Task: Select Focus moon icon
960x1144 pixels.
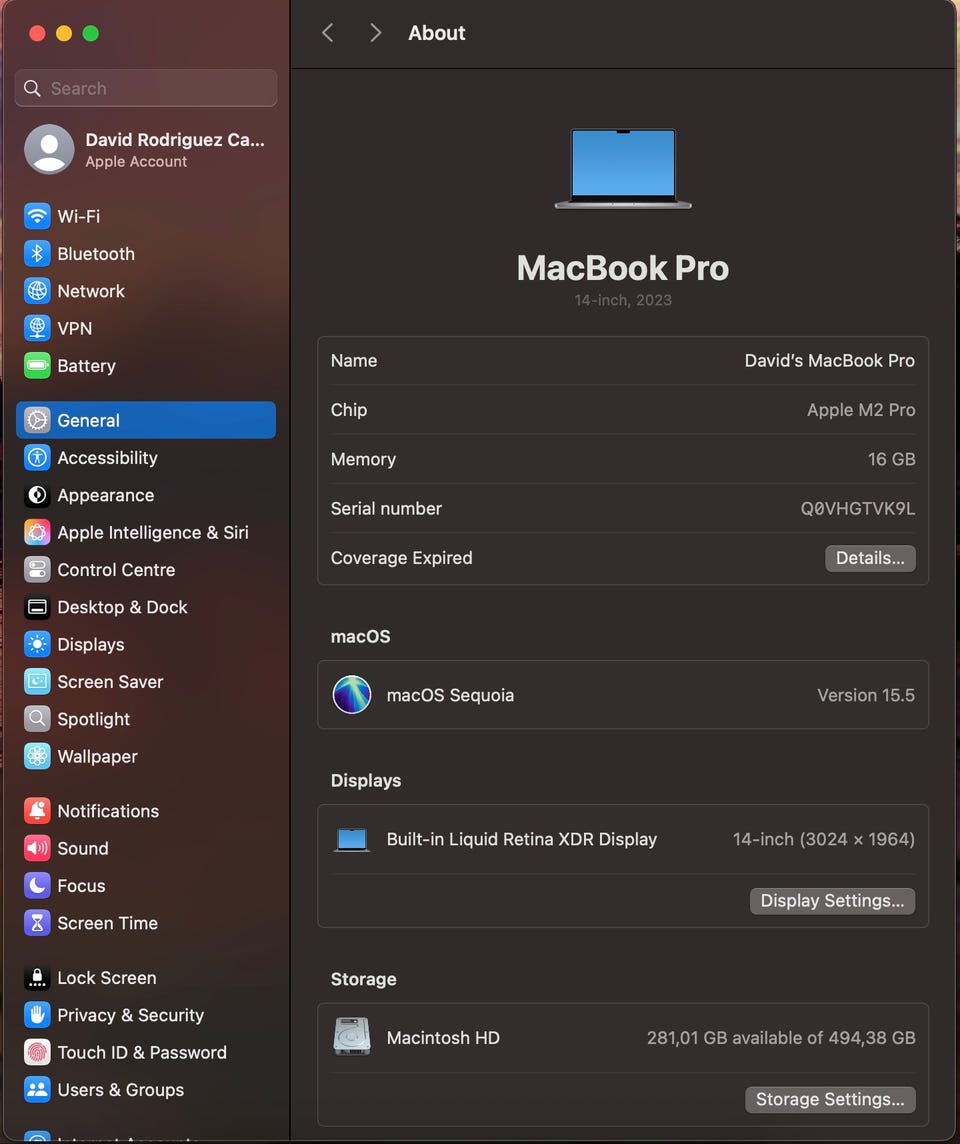Action: pyautogui.click(x=37, y=885)
